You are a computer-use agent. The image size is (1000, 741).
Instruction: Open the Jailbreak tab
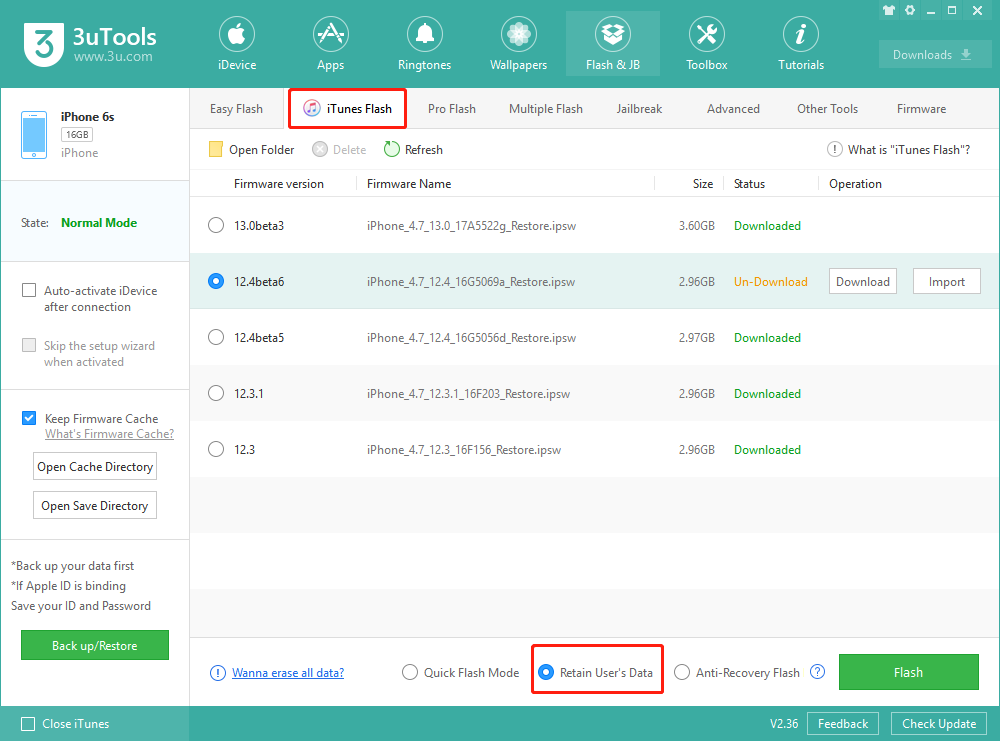tap(639, 109)
